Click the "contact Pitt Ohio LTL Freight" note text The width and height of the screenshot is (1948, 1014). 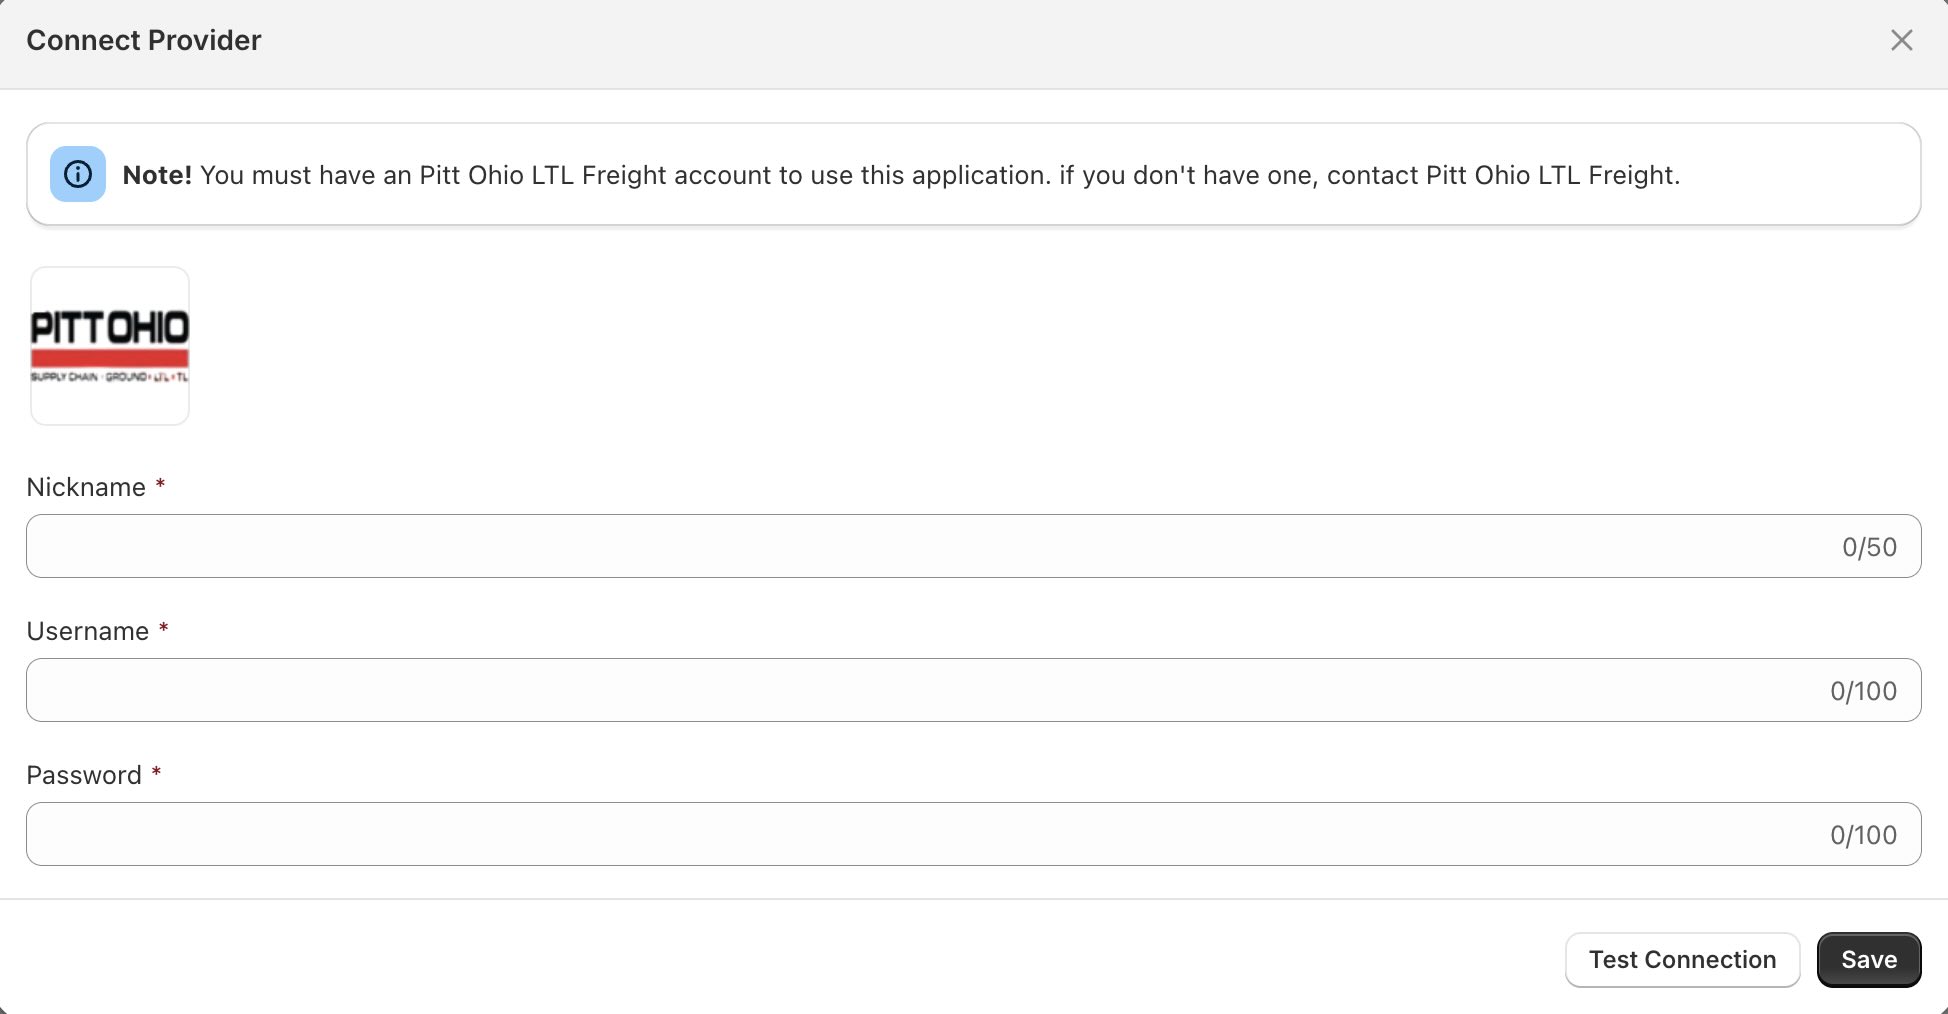point(1502,175)
